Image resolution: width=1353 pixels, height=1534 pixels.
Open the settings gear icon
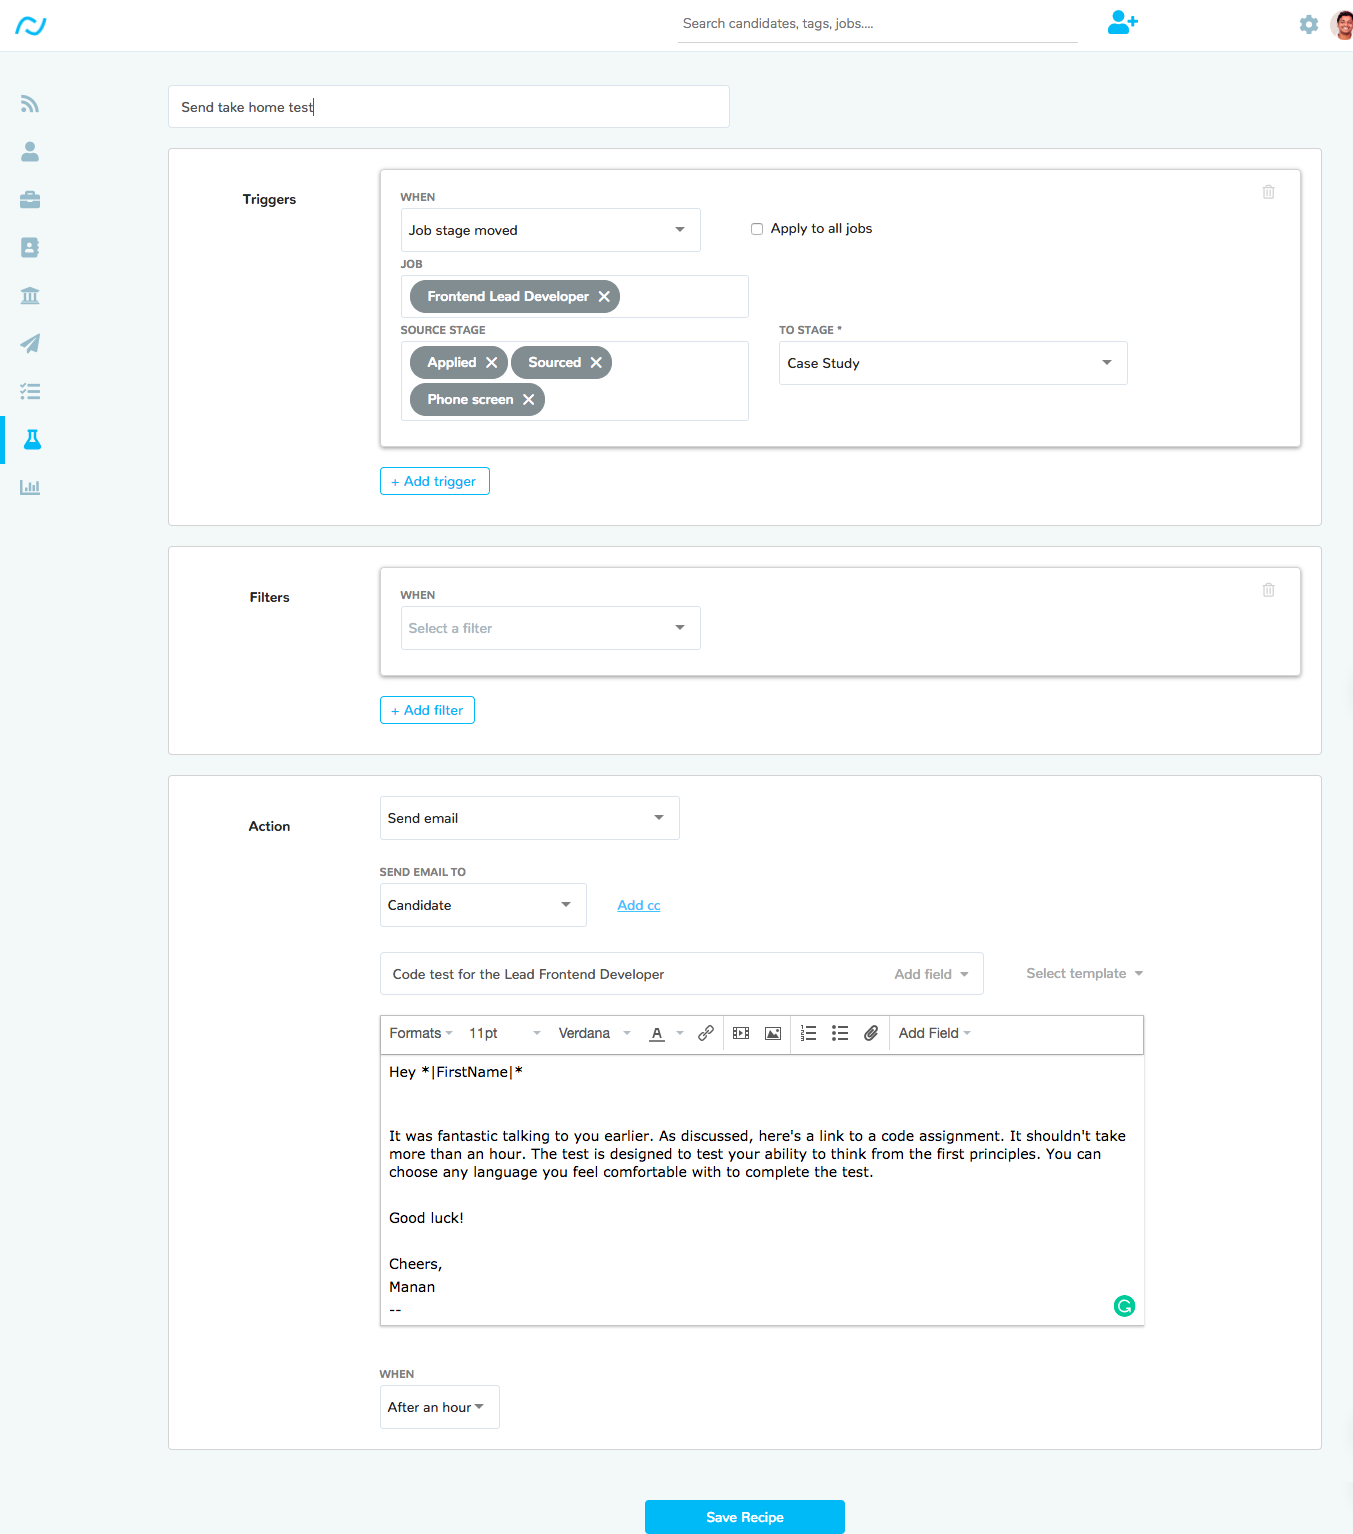point(1308,25)
